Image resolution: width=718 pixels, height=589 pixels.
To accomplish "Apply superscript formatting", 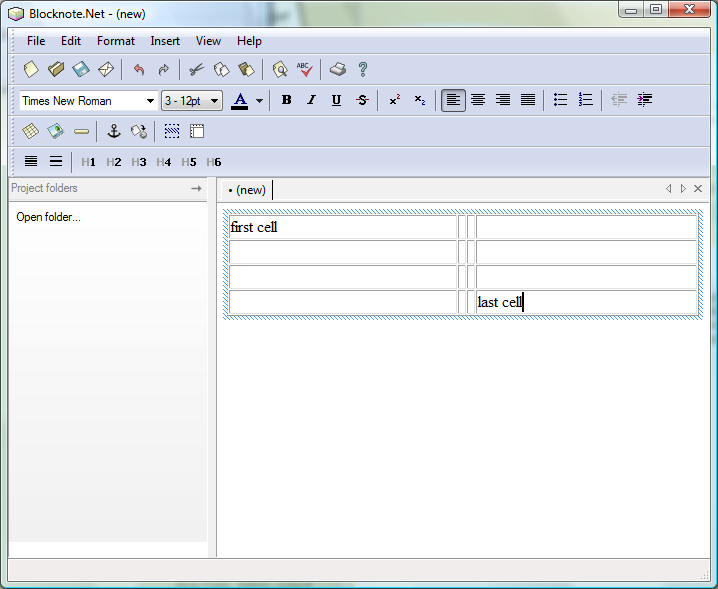I will [x=395, y=100].
